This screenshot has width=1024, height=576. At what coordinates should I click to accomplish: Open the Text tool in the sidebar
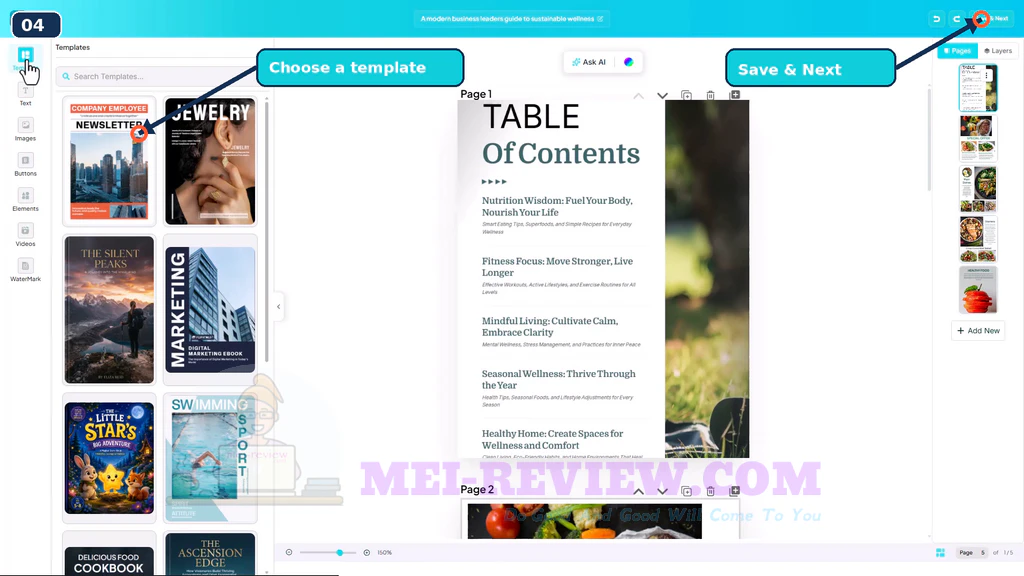(x=25, y=94)
